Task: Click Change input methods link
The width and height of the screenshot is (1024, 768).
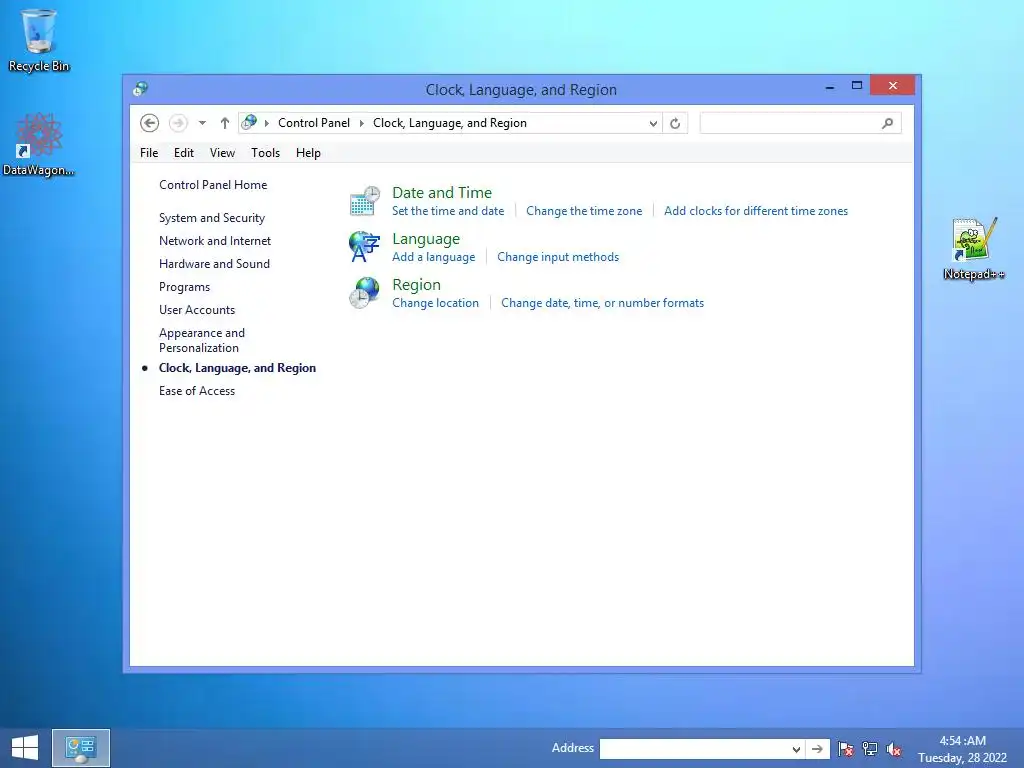Action: (x=558, y=257)
